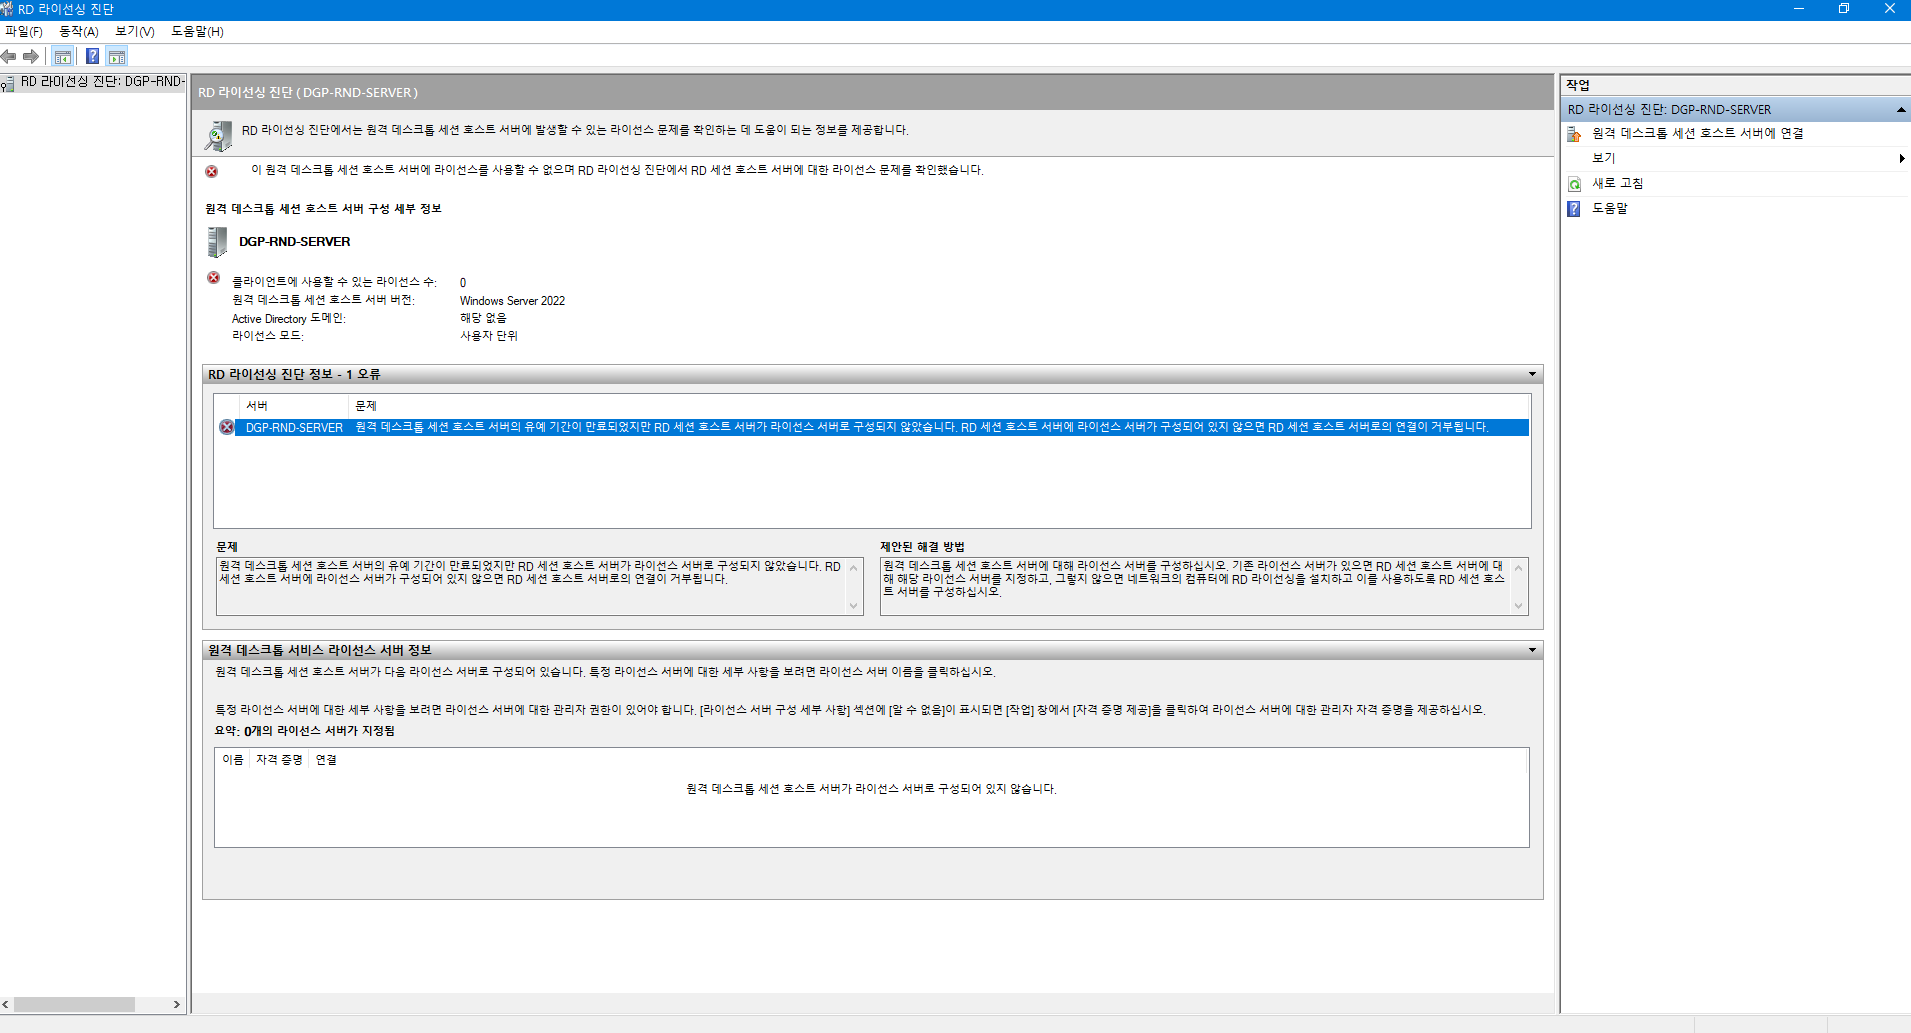Click the green refresh icon in actions pane
This screenshot has width=1911, height=1033.
tap(1575, 184)
